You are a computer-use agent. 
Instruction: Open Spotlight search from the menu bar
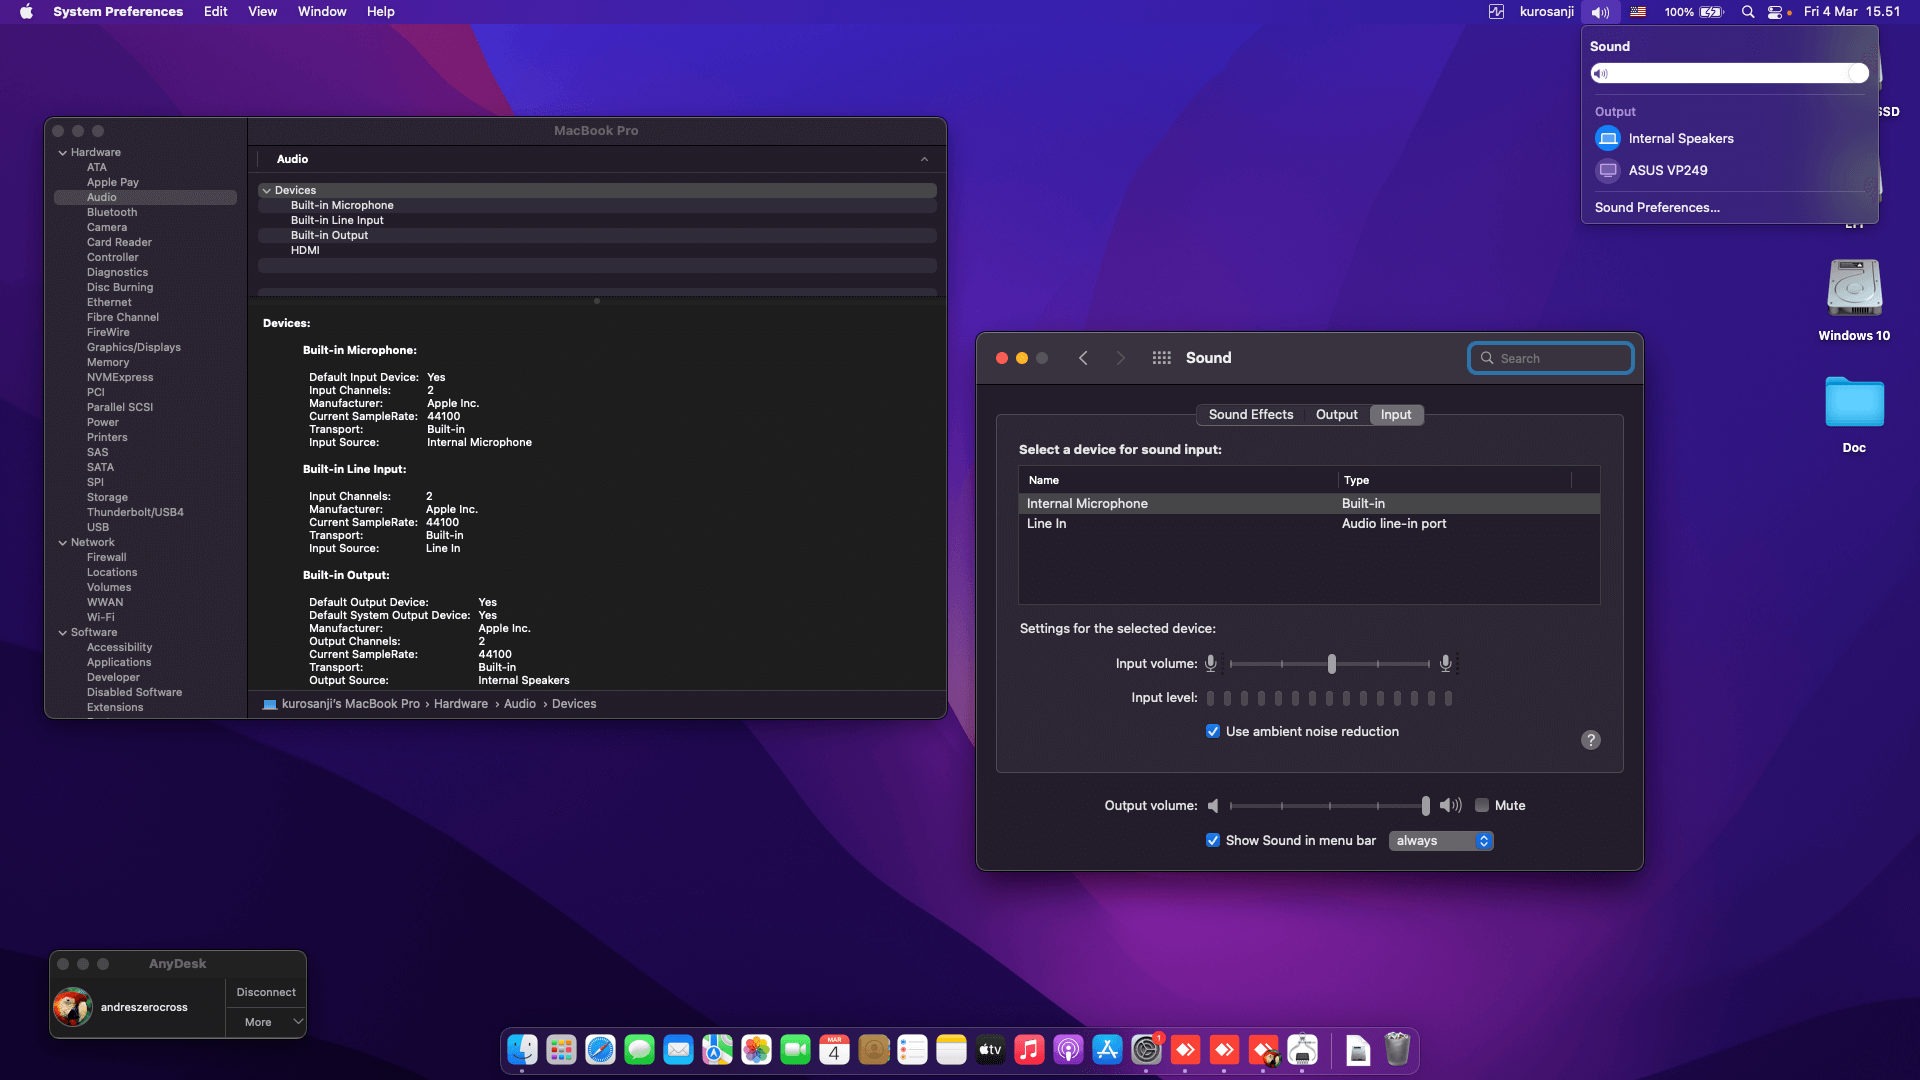point(1747,12)
